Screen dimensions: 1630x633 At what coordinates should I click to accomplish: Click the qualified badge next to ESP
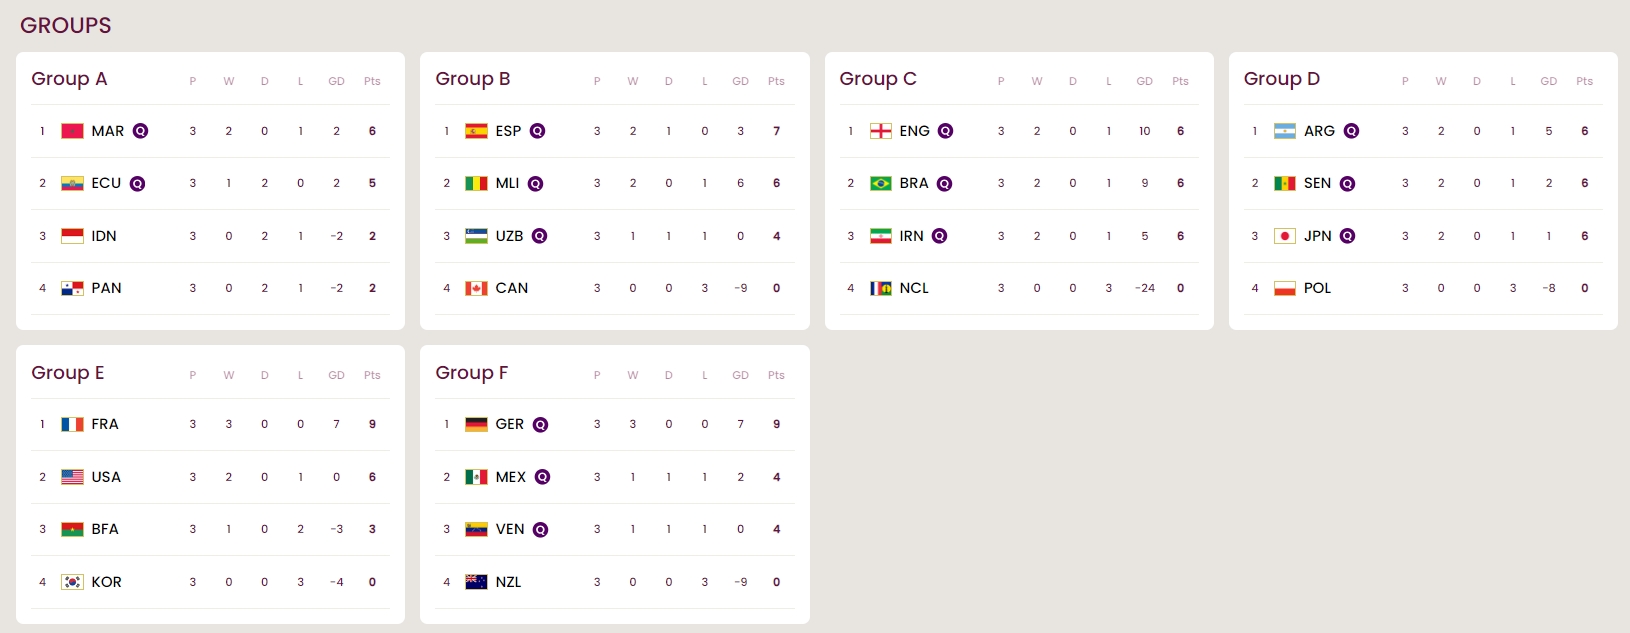point(538,131)
